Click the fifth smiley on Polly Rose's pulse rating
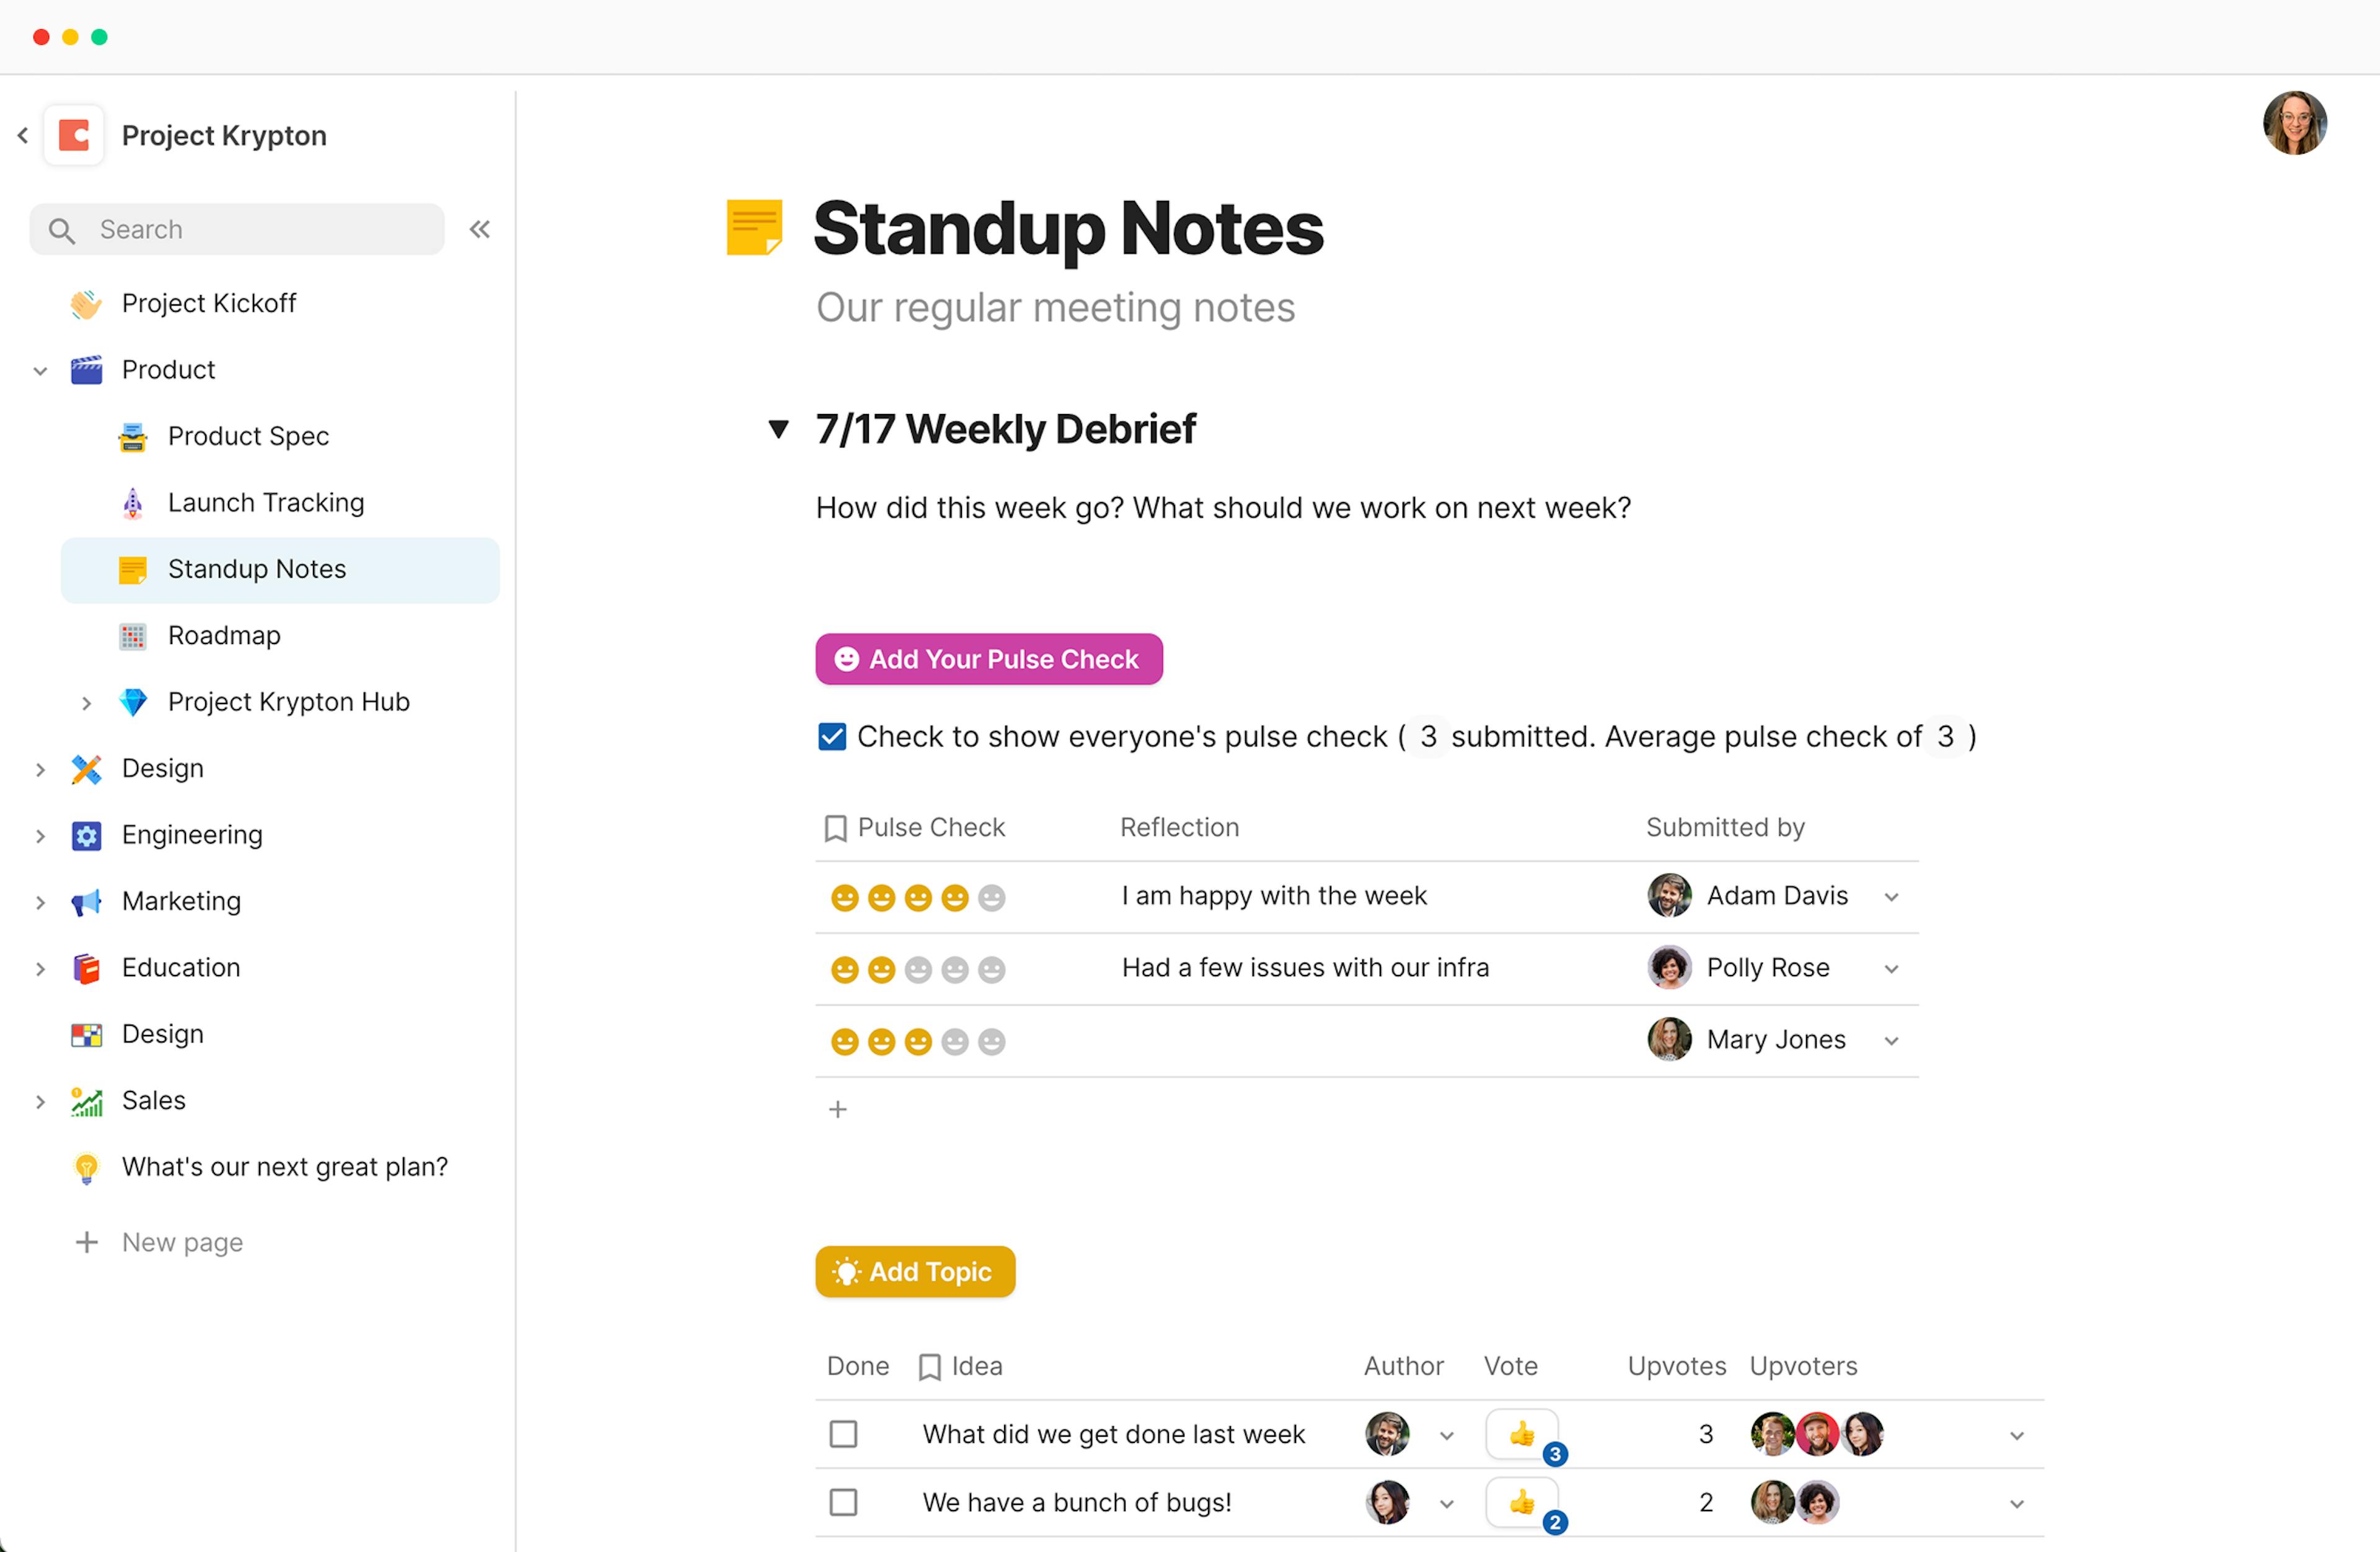This screenshot has width=2380, height=1552. click(x=991, y=968)
